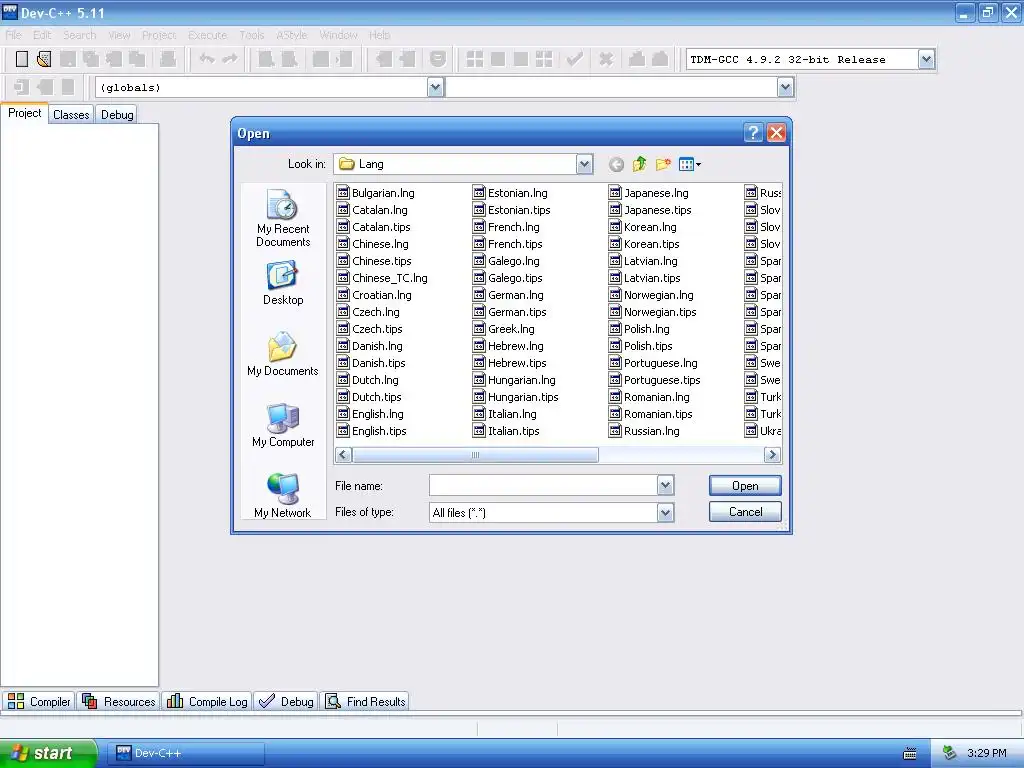Image resolution: width=1024 pixels, height=768 pixels.
Task: Select Croatian.lng in the file list
Action: pyautogui.click(x=374, y=295)
